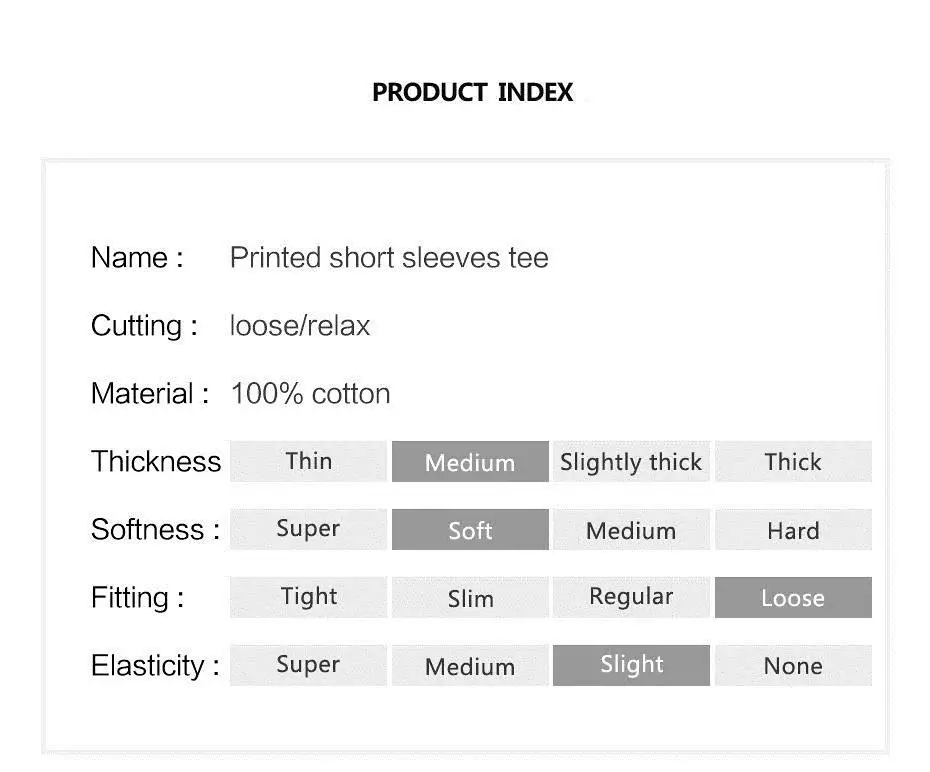Click the highlighted Slight elasticity option
This screenshot has width=930, height=772.
[632, 665]
